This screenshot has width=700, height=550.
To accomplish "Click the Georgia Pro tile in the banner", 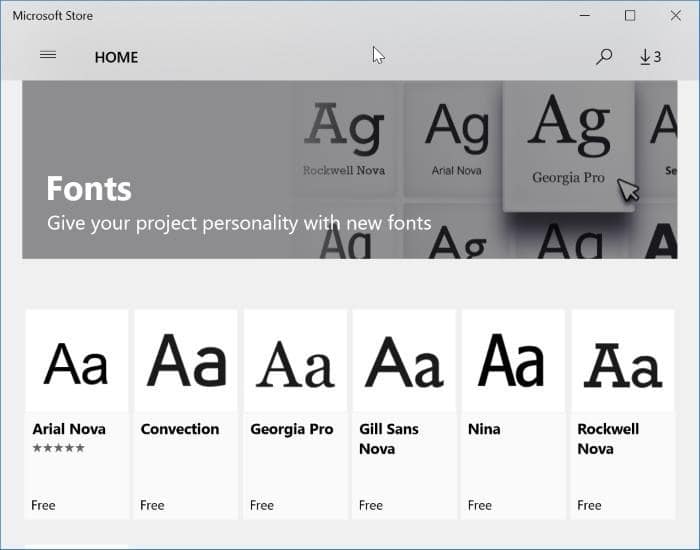I will [x=568, y=145].
